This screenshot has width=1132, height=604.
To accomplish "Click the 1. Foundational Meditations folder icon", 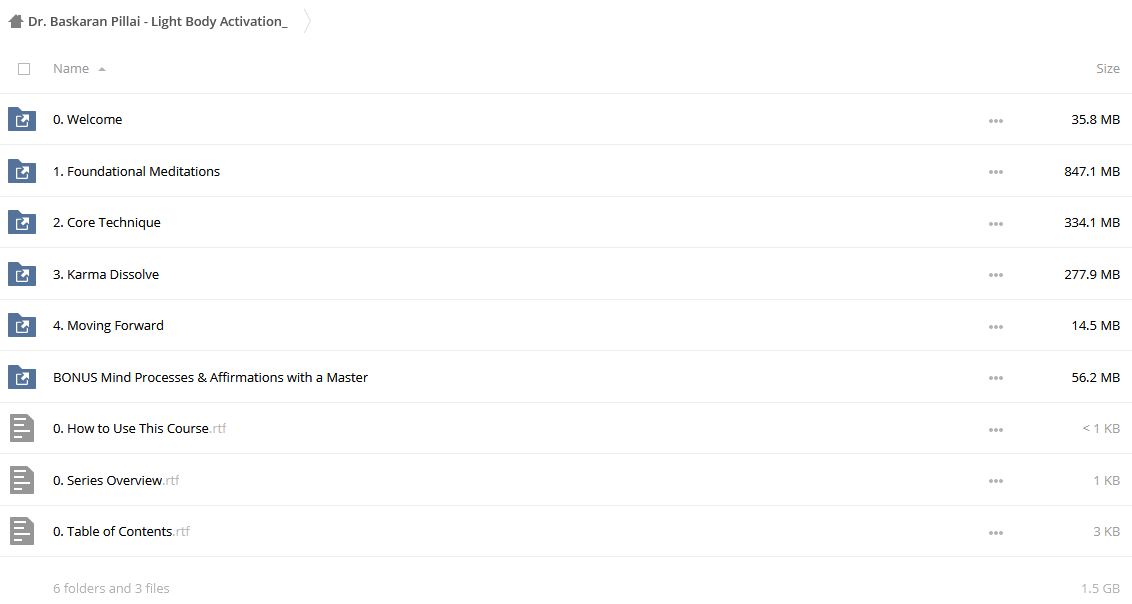I will point(22,171).
